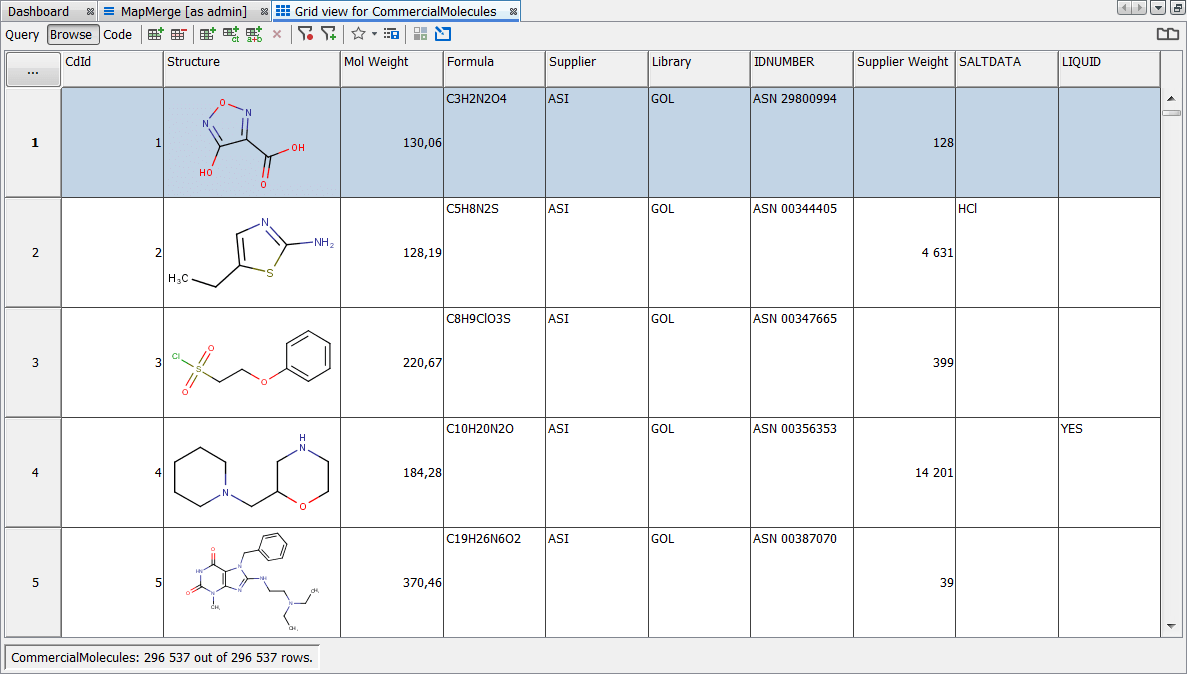Switch to Query mode

(21, 34)
